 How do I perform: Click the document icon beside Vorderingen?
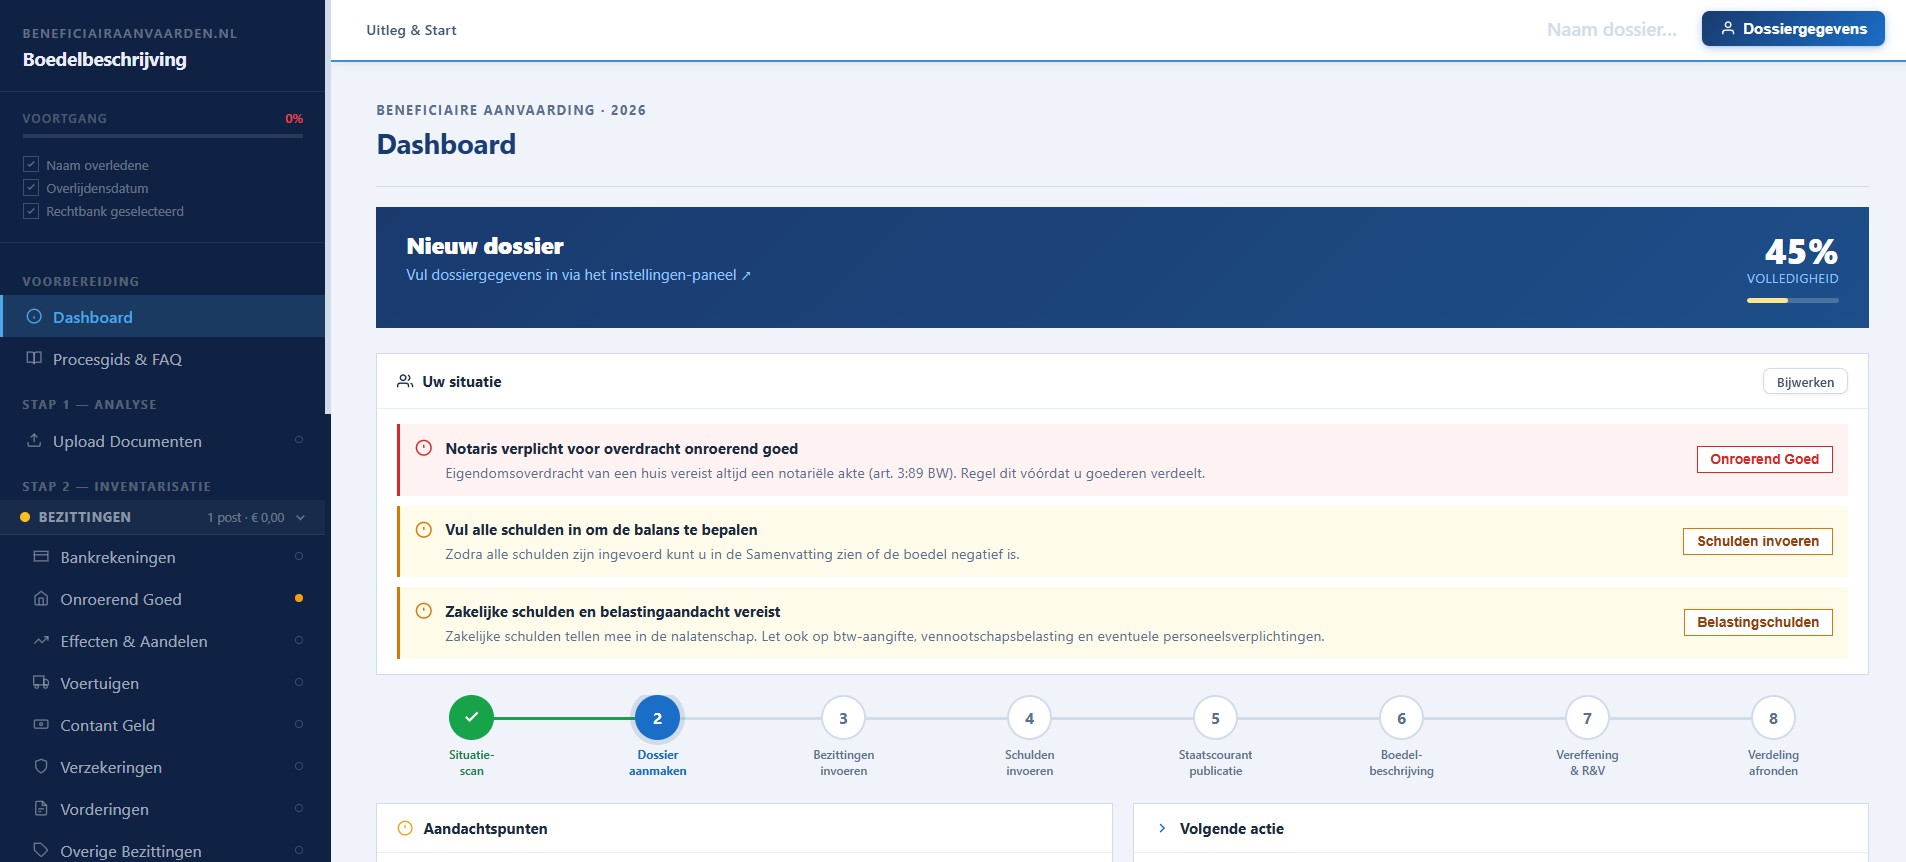[x=41, y=808]
